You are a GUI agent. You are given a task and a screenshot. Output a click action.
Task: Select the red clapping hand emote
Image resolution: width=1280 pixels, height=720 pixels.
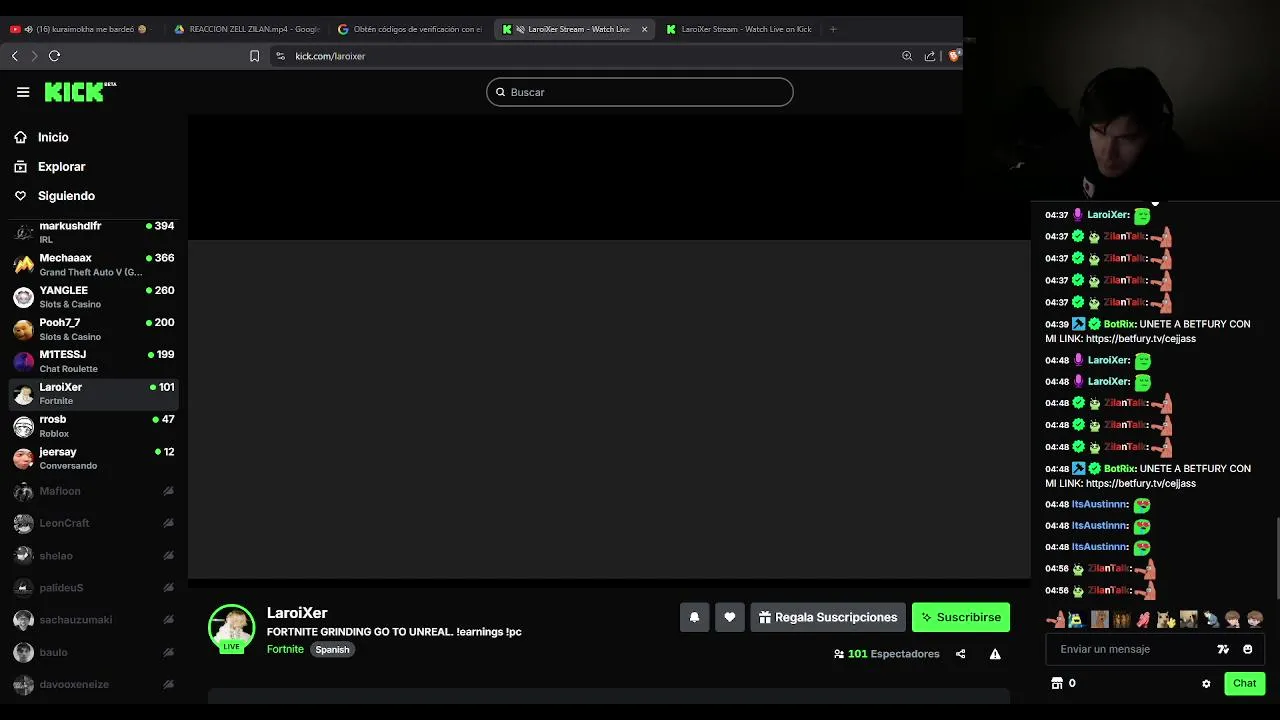point(1143,619)
